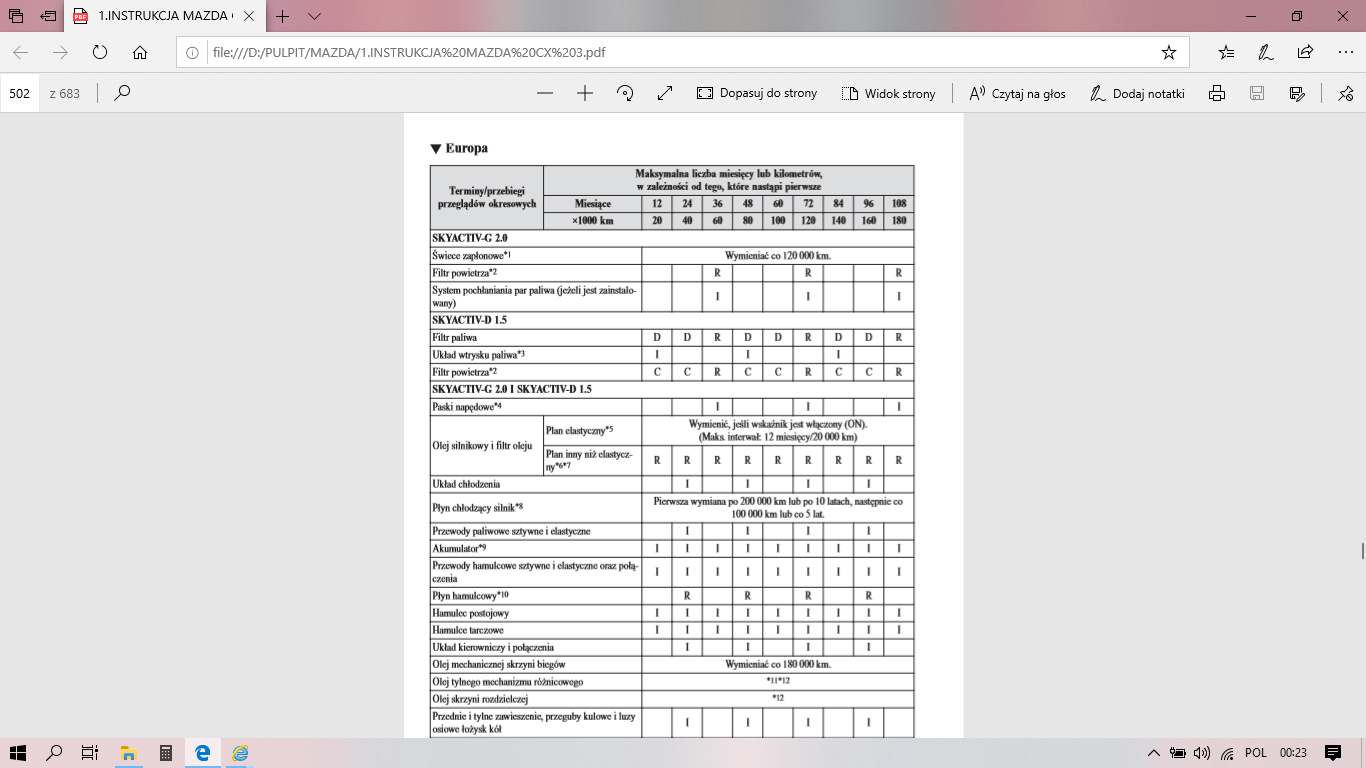
Task: Rotate the PDF page
Action: pos(625,93)
